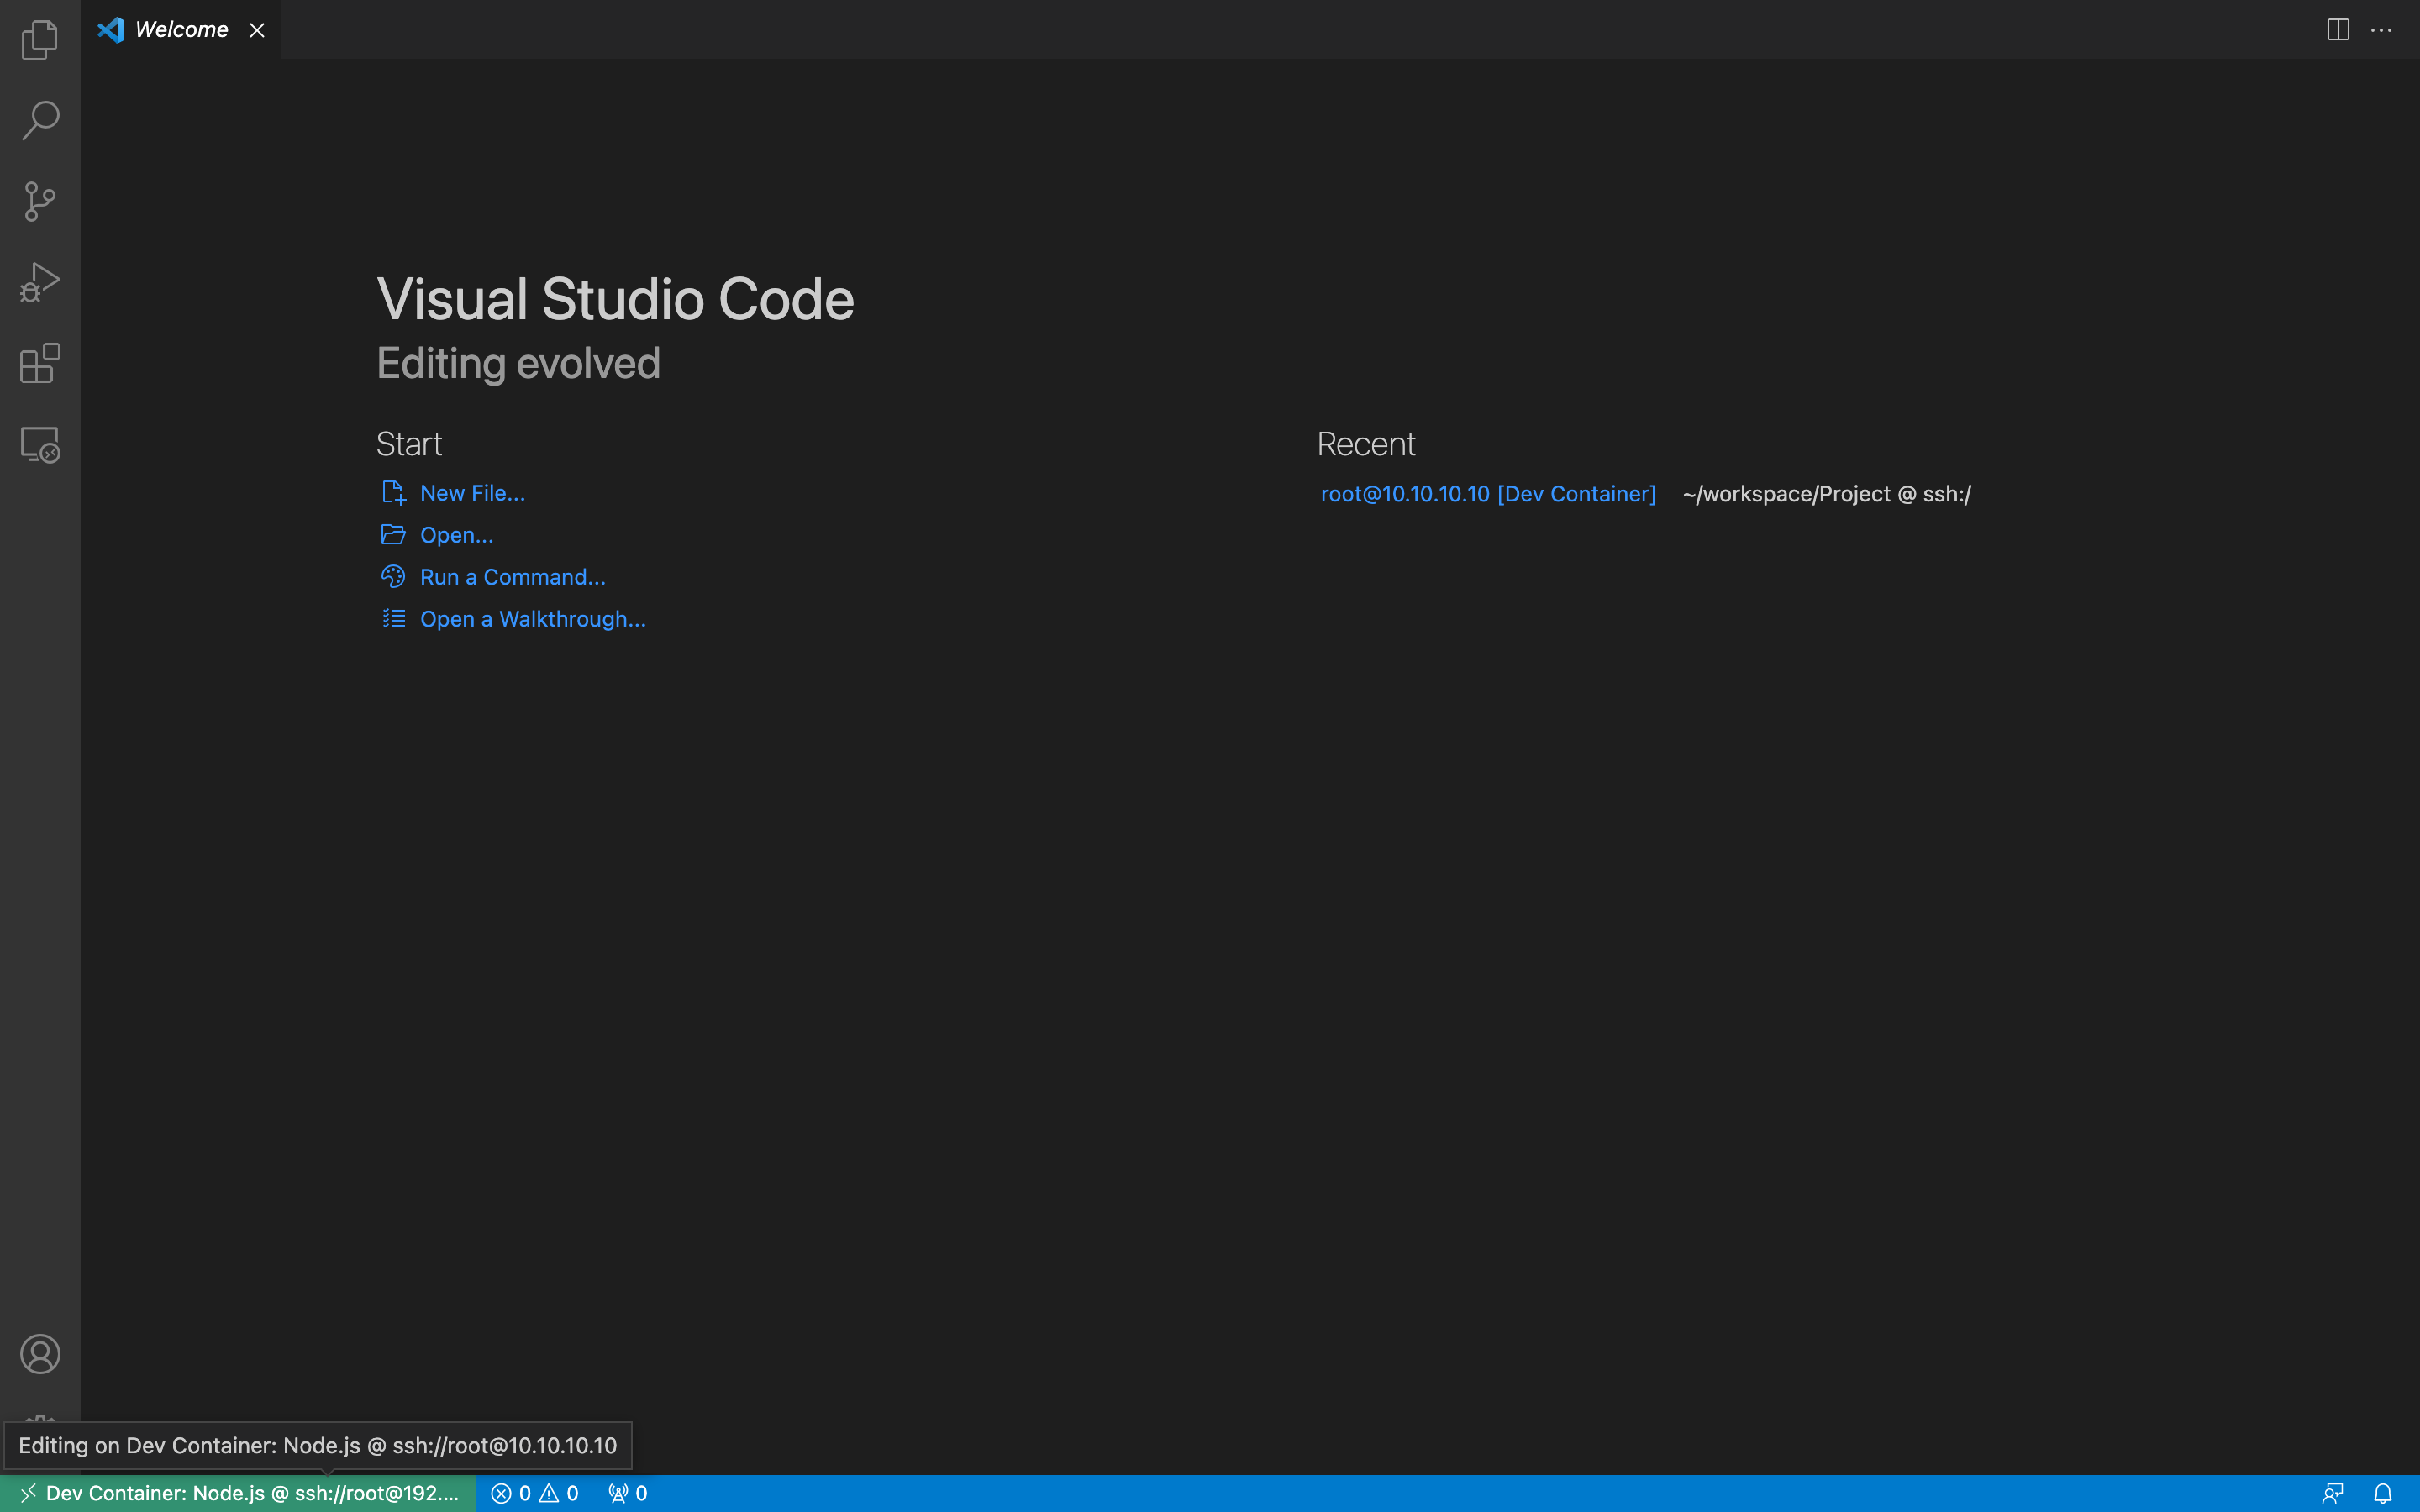This screenshot has width=2420, height=1512.
Task: Click Open a Walkthrough... link
Action: click(532, 619)
